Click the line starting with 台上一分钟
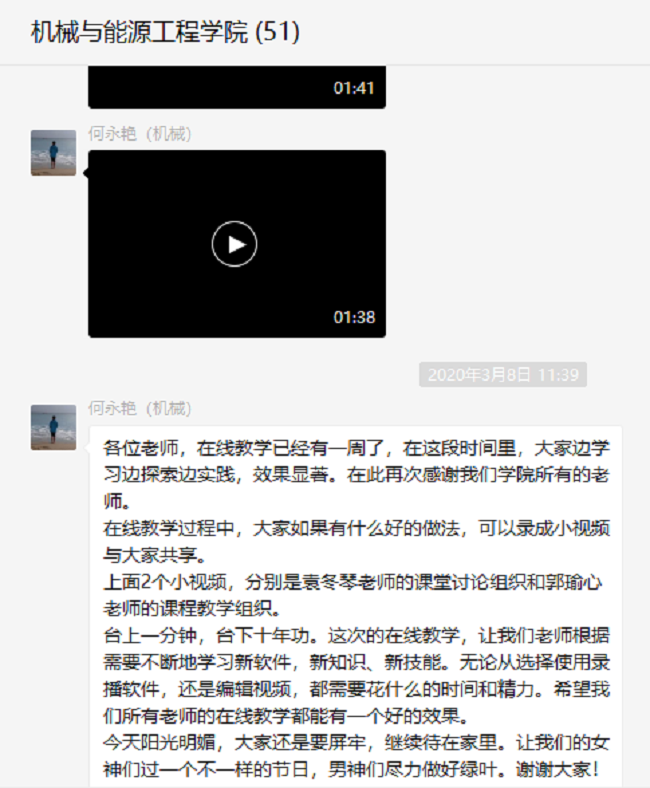The image size is (650, 788). coord(356,636)
